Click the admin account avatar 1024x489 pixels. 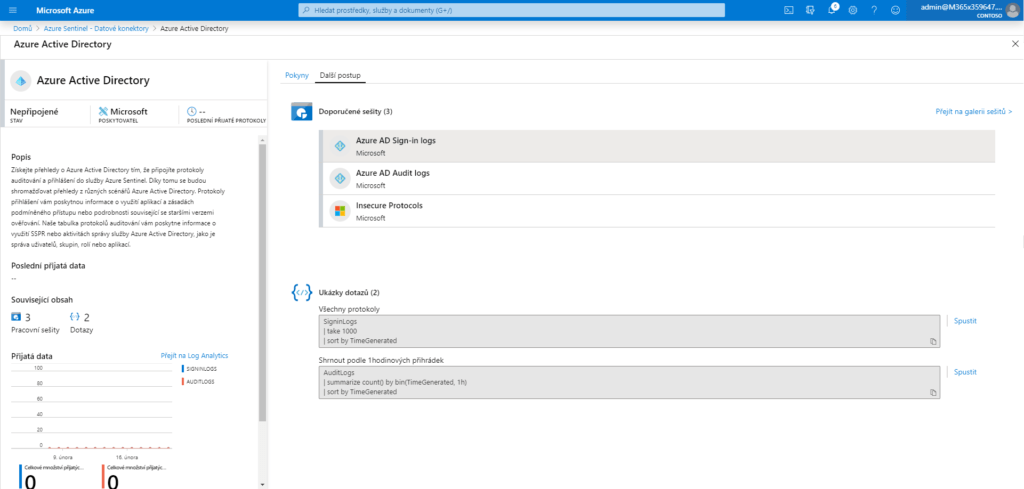pos(1012,9)
